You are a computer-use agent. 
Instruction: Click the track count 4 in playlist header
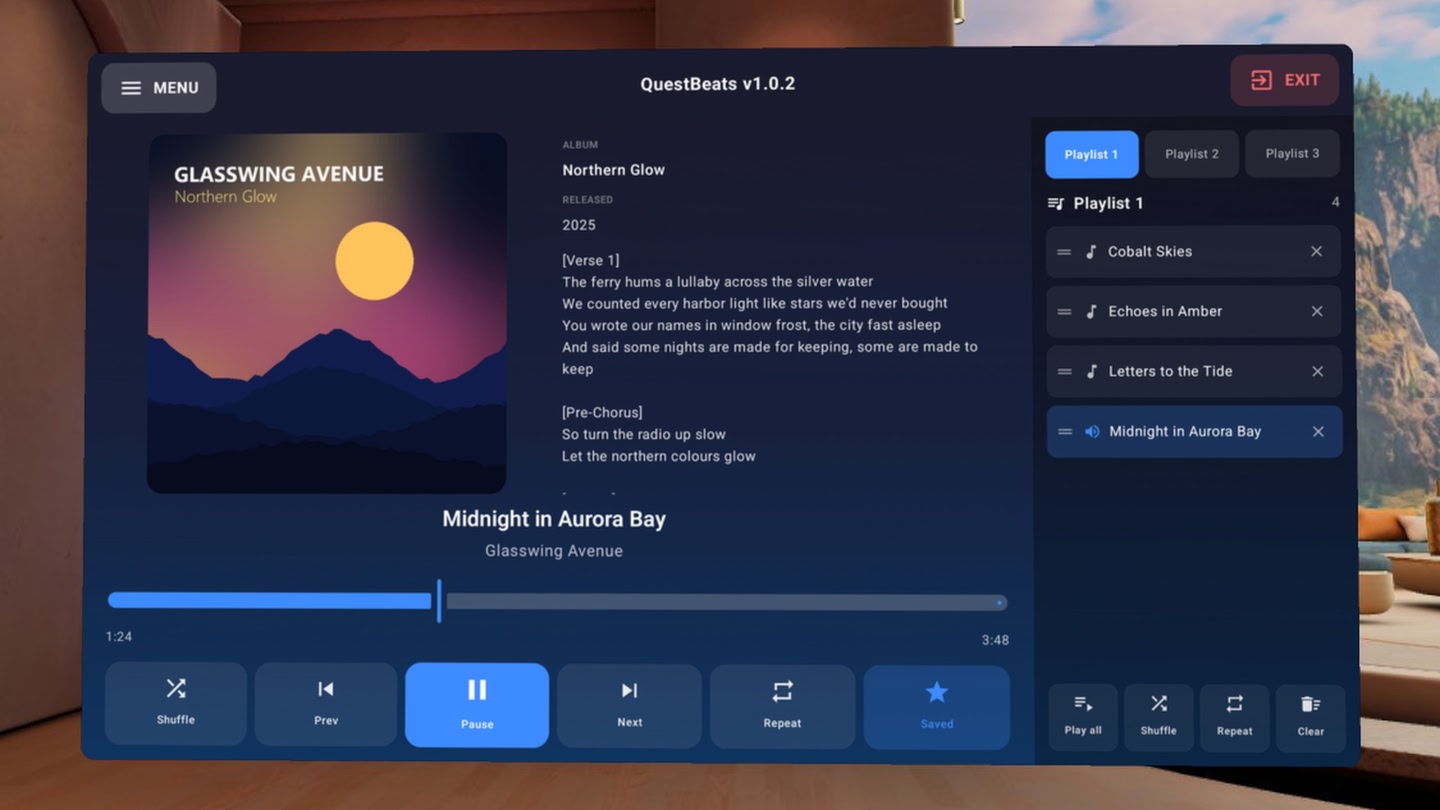click(x=1335, y=202)
